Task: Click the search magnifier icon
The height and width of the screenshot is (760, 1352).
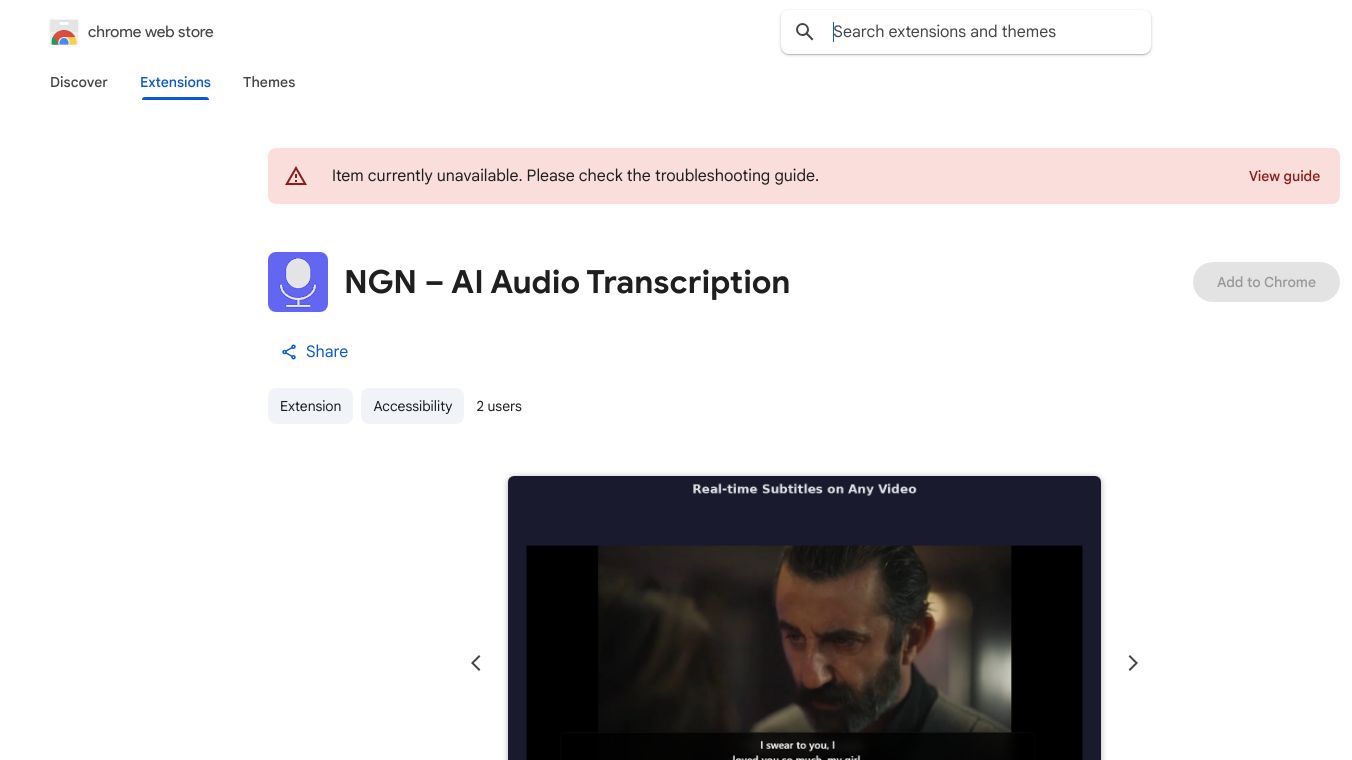Action: pyautogui.click(x=805, y=31)
